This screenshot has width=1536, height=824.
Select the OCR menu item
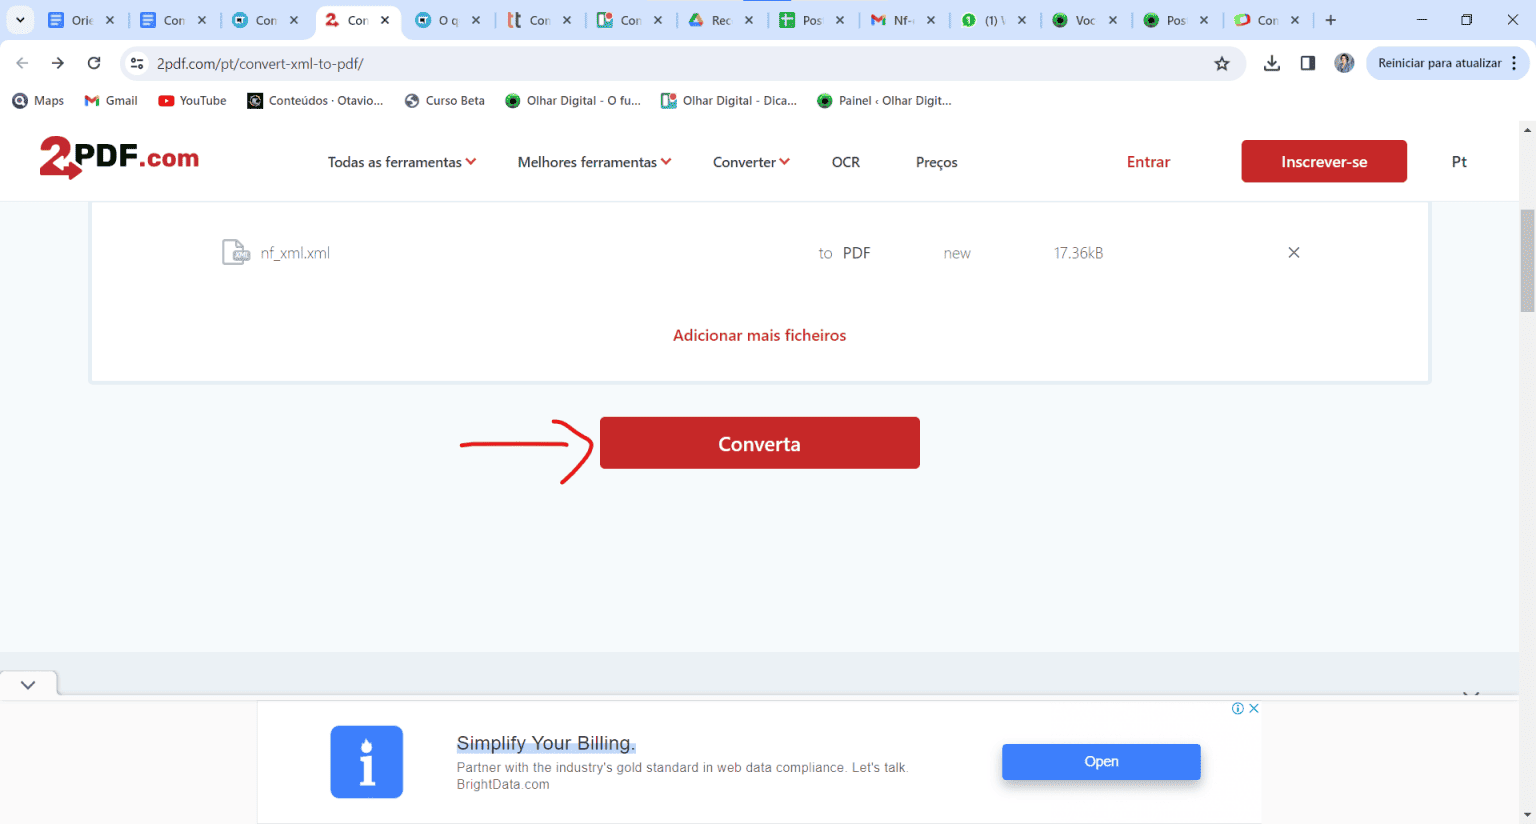(x=845, y=161)
